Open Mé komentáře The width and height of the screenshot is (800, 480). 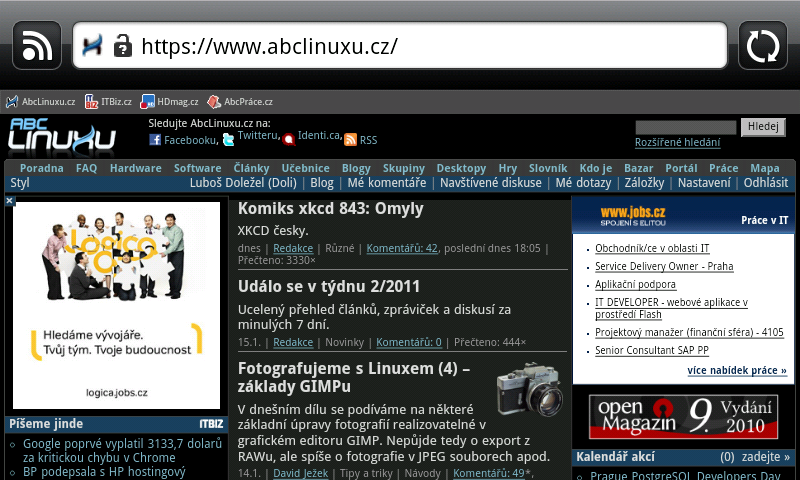[387, 183]
